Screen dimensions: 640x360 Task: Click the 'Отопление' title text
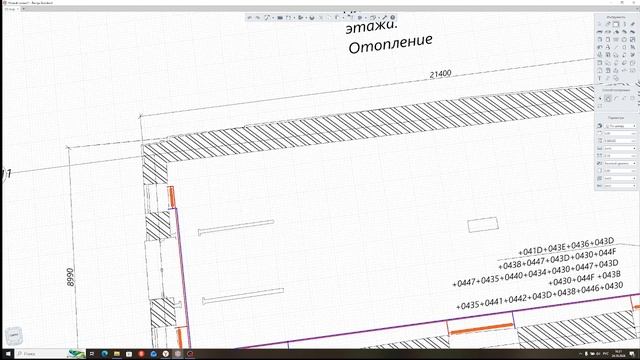pyautogui.click(x=390, y=44)
